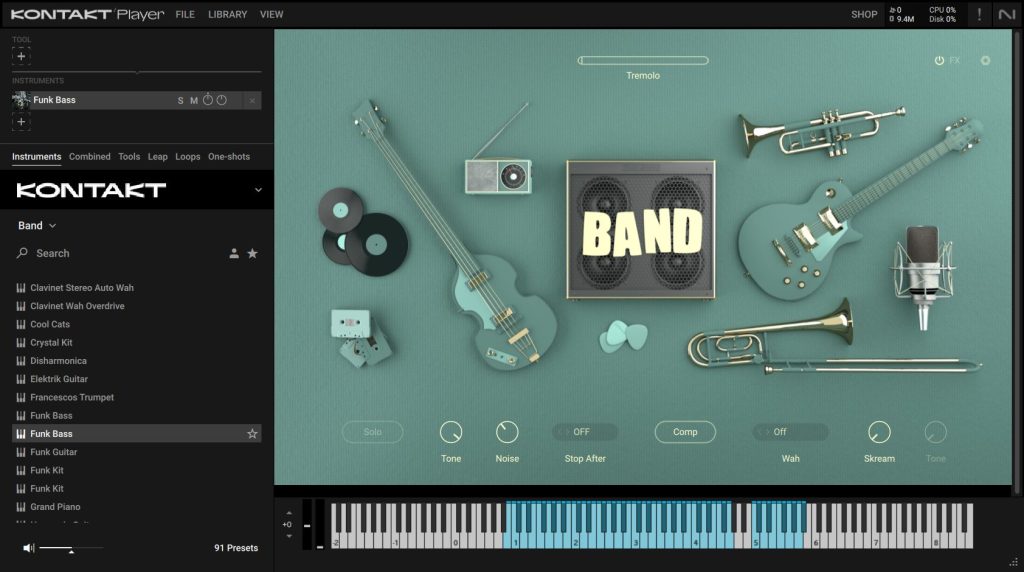Mute the preview speaker icon
Viewport: 1024px width, 572px height.
tap(28, 548)
